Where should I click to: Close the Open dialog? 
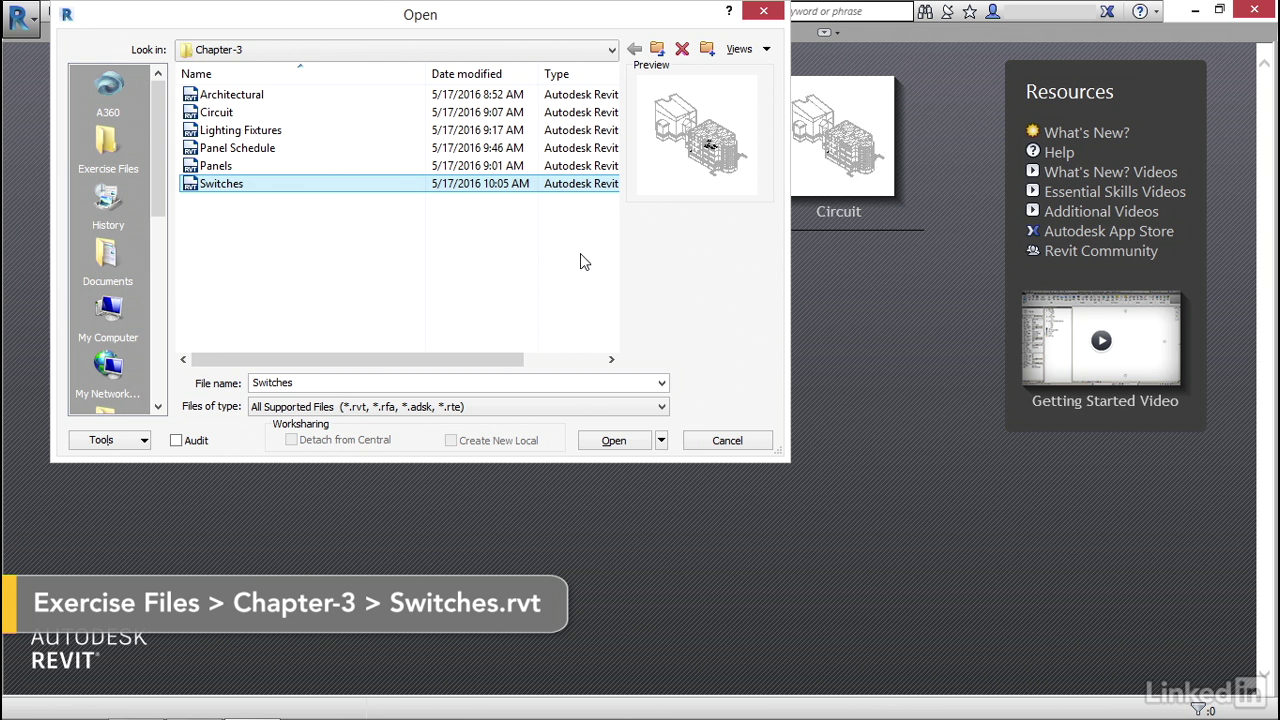pos(763,11)
